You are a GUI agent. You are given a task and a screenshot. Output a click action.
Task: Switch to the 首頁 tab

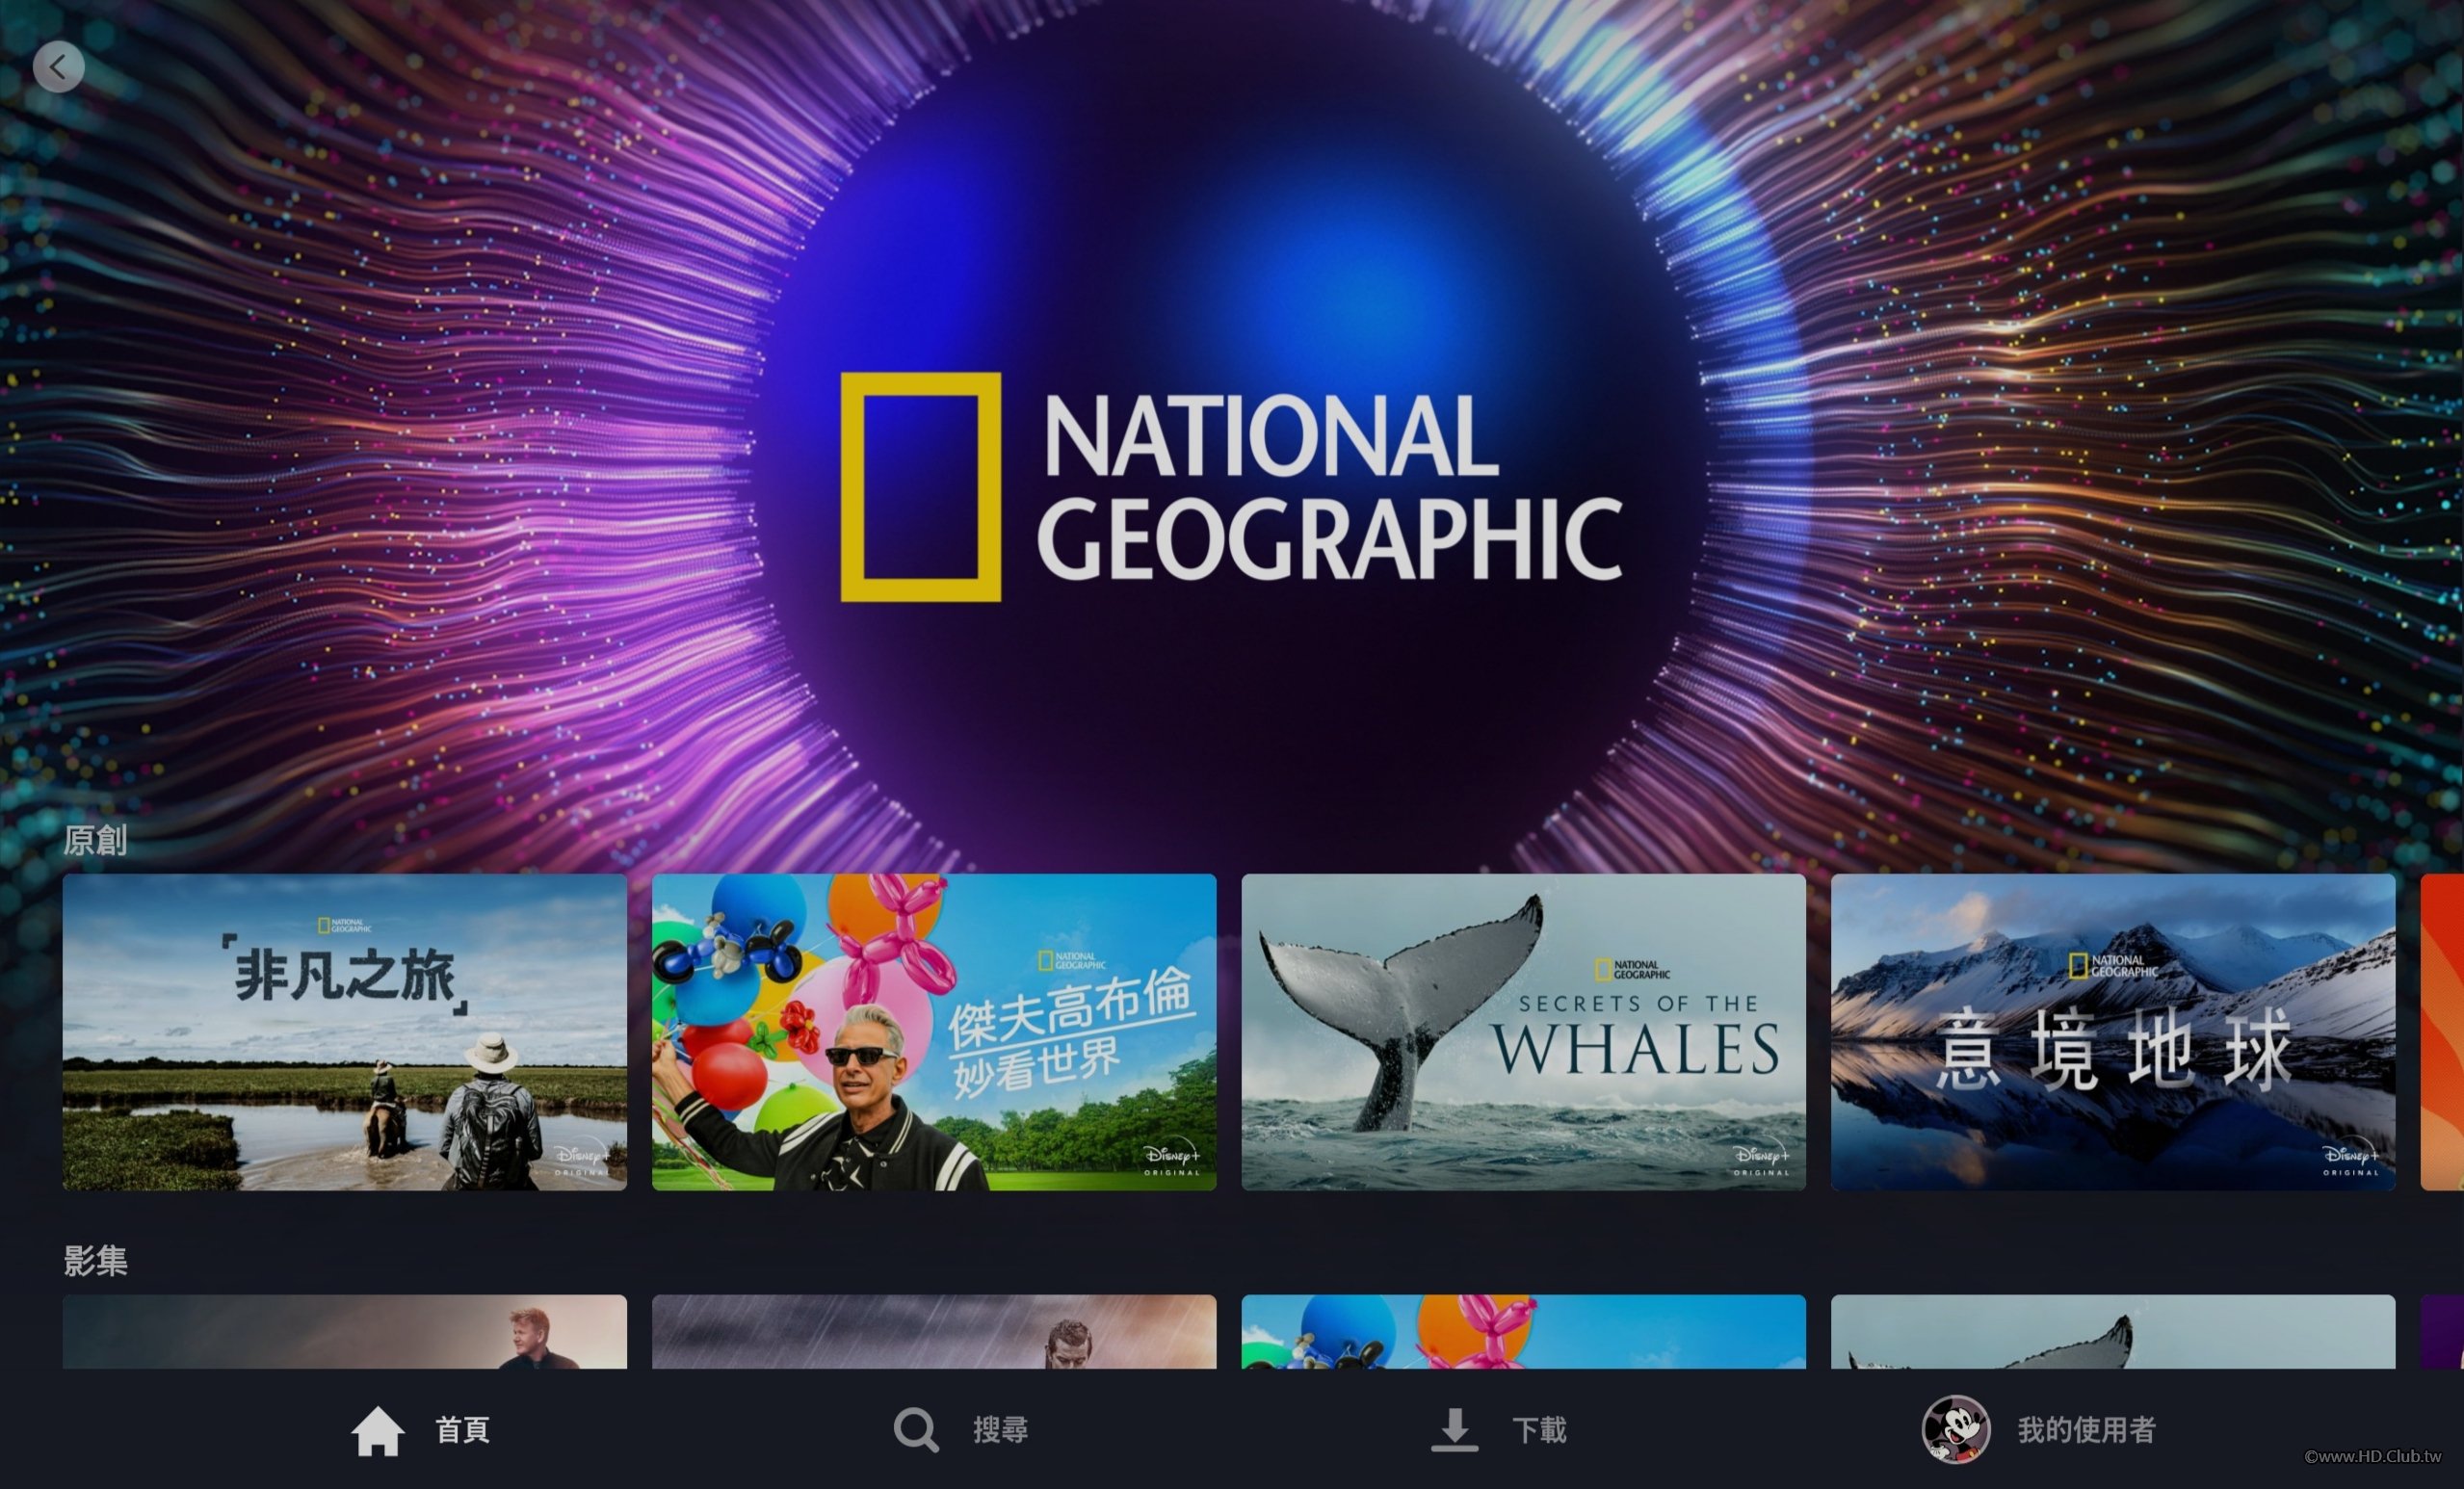point(462,1431)
